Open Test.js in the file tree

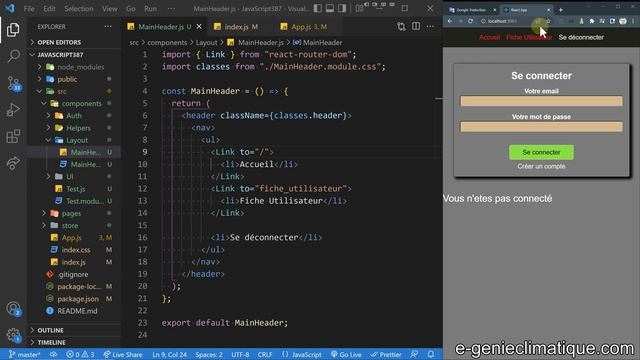76,189
